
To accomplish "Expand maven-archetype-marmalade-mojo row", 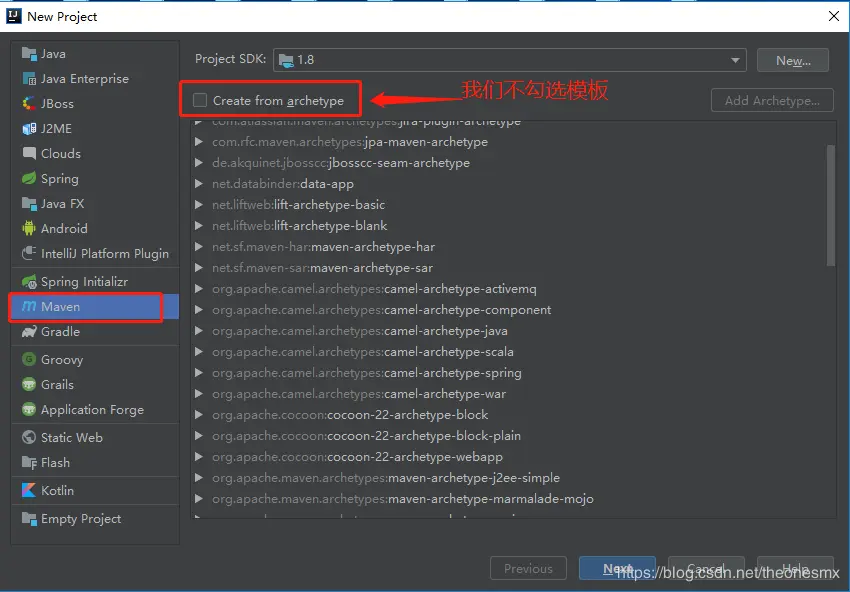I will pyautogui.click(x=199, y=499).
